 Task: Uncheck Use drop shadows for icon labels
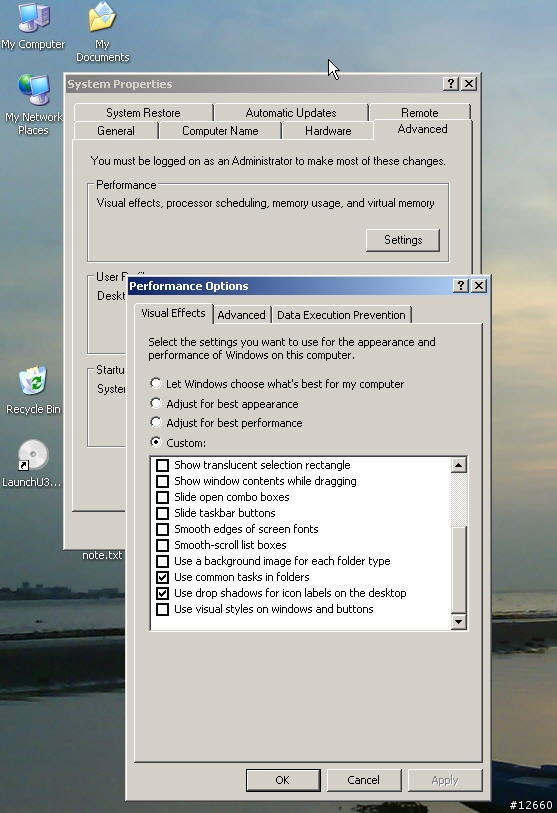coord(162,593)
